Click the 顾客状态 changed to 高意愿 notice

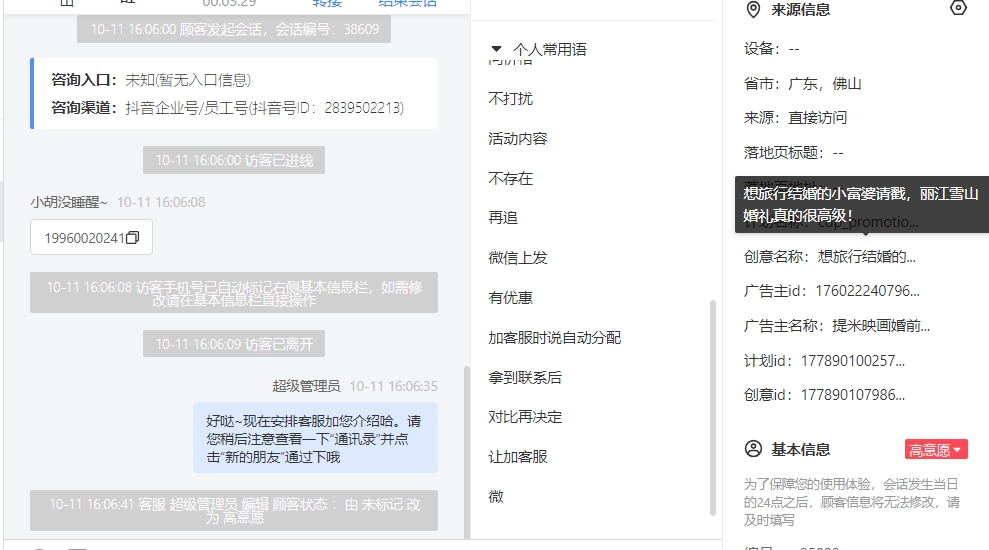coord(234,510)
